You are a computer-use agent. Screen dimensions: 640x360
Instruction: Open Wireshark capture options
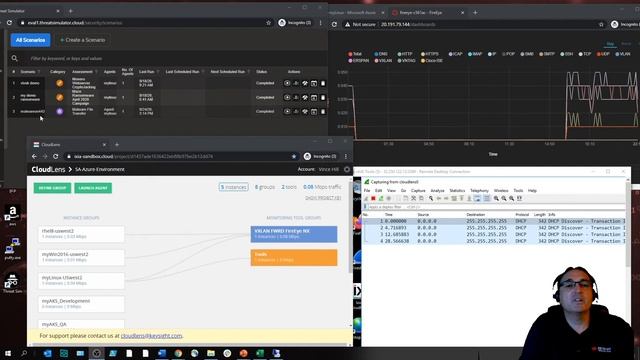389,198
